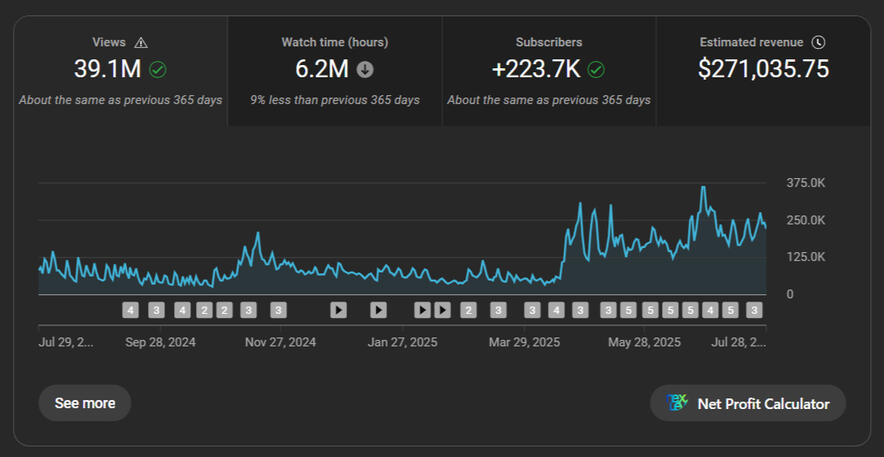Click the clock icon next to Estimated revenue
Viewport: 884px width, 457px height.
(818, 43)
